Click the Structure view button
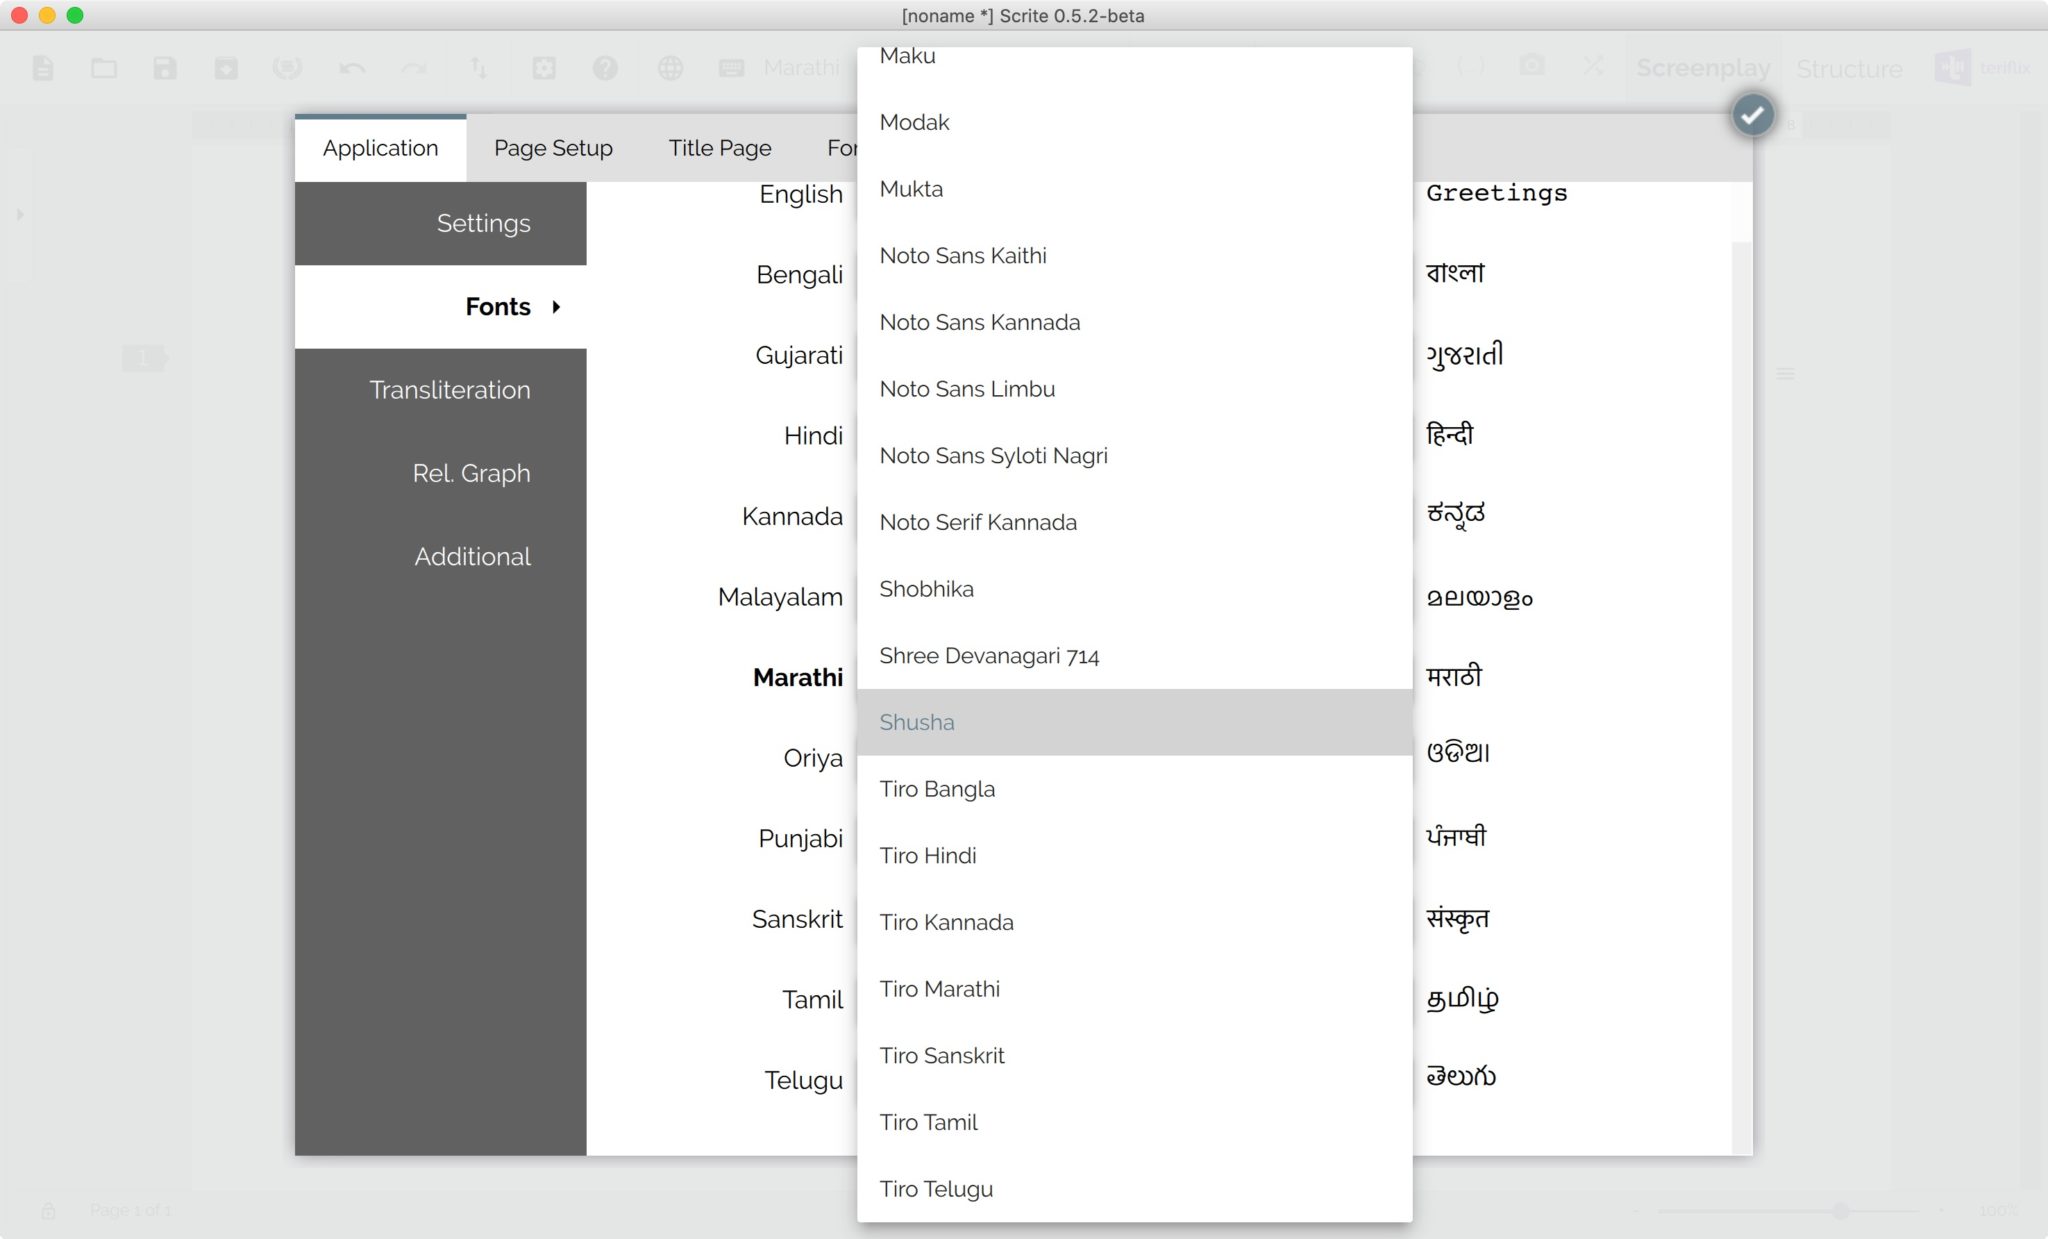Image resolution: width=2048 pixels, height=1239 pixels. click(x=1849, y=68)
